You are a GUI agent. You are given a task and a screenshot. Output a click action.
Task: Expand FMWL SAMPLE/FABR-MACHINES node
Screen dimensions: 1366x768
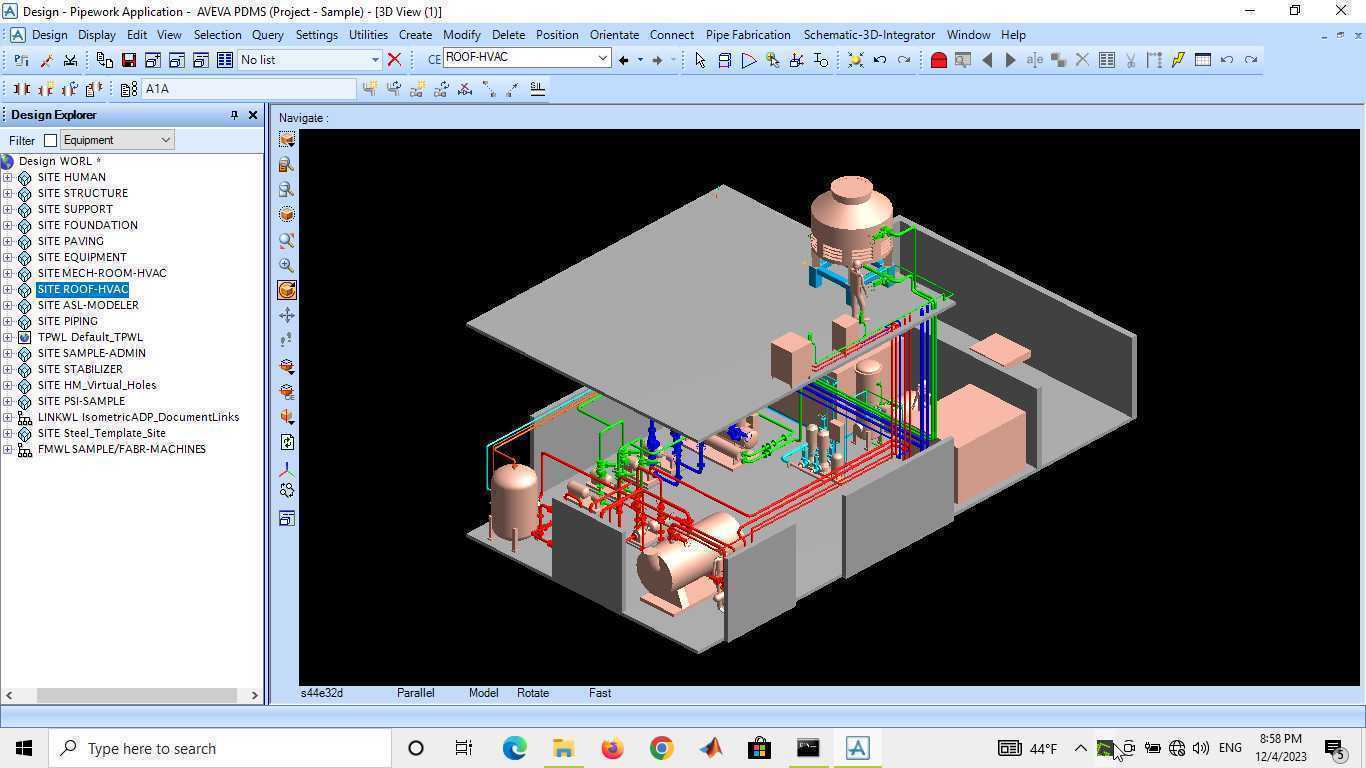point(8,449)
